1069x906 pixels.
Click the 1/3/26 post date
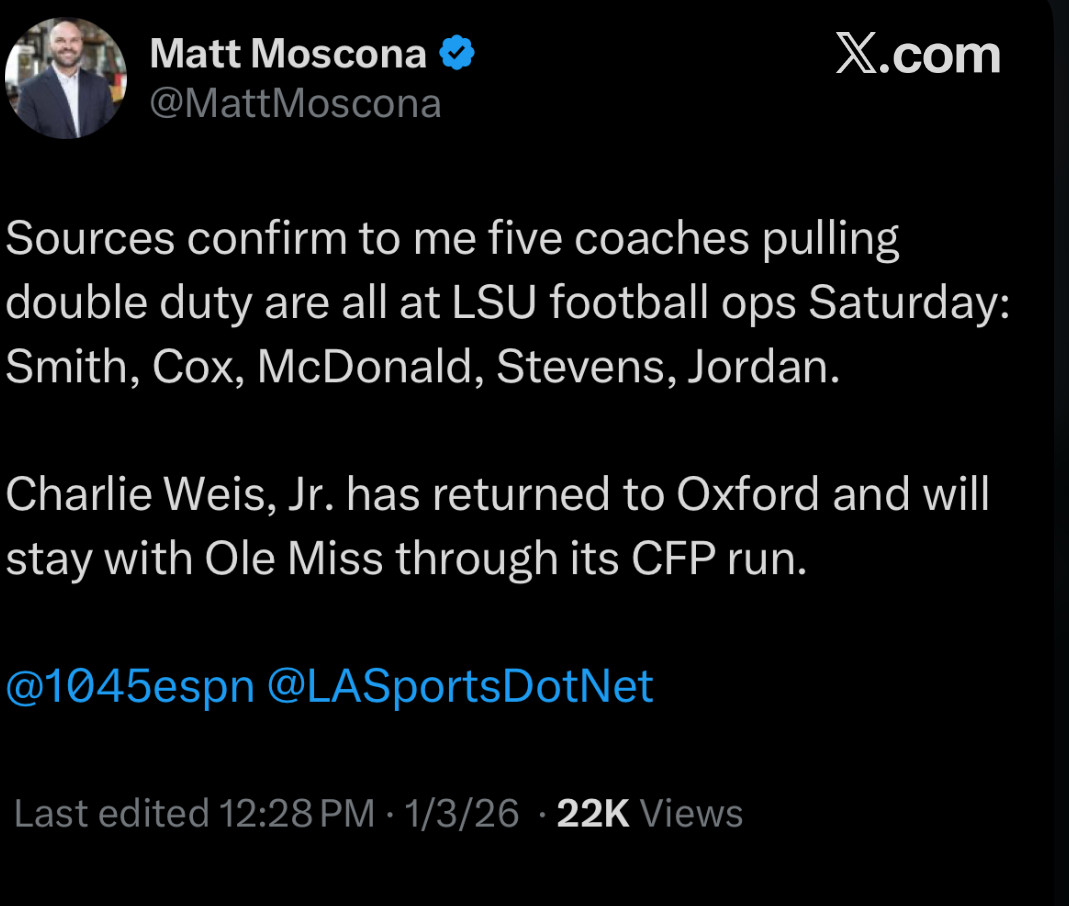(461, 813)
